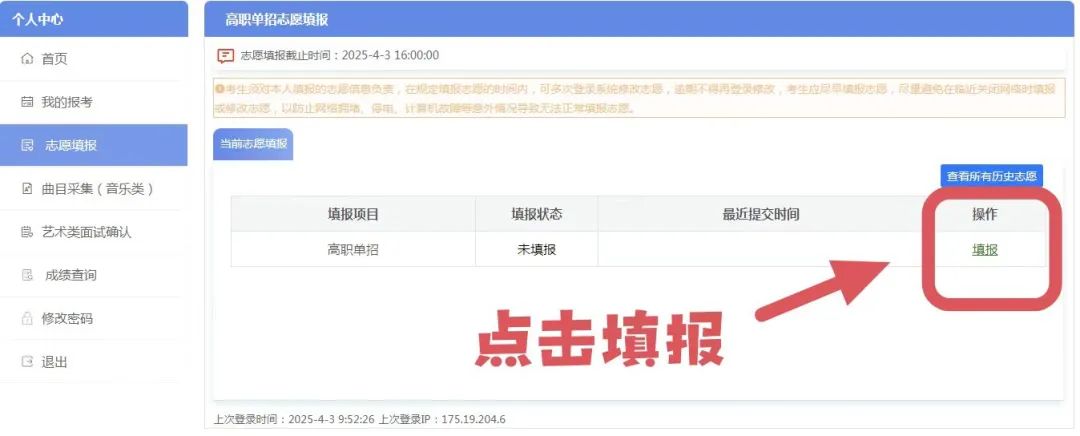Click the document icon beside 成绩查询
This screenshot has width=1080, height=436.
pos(27,275)
